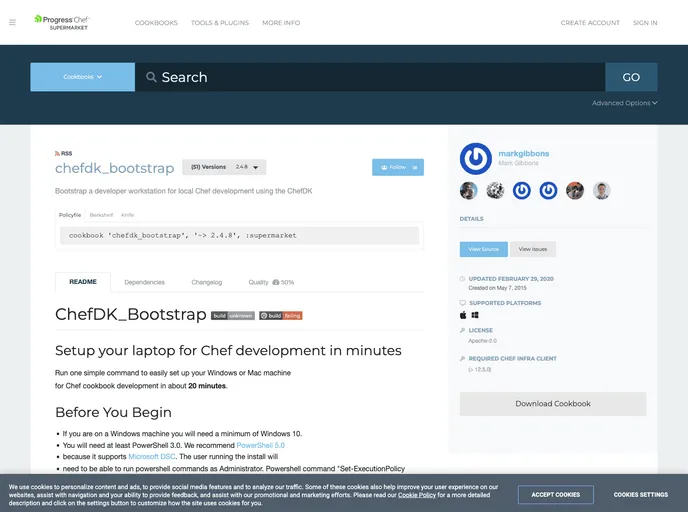Switch to the Changelog tab
The width and height of the screenshot is (688, 512).
pos(207,282)
